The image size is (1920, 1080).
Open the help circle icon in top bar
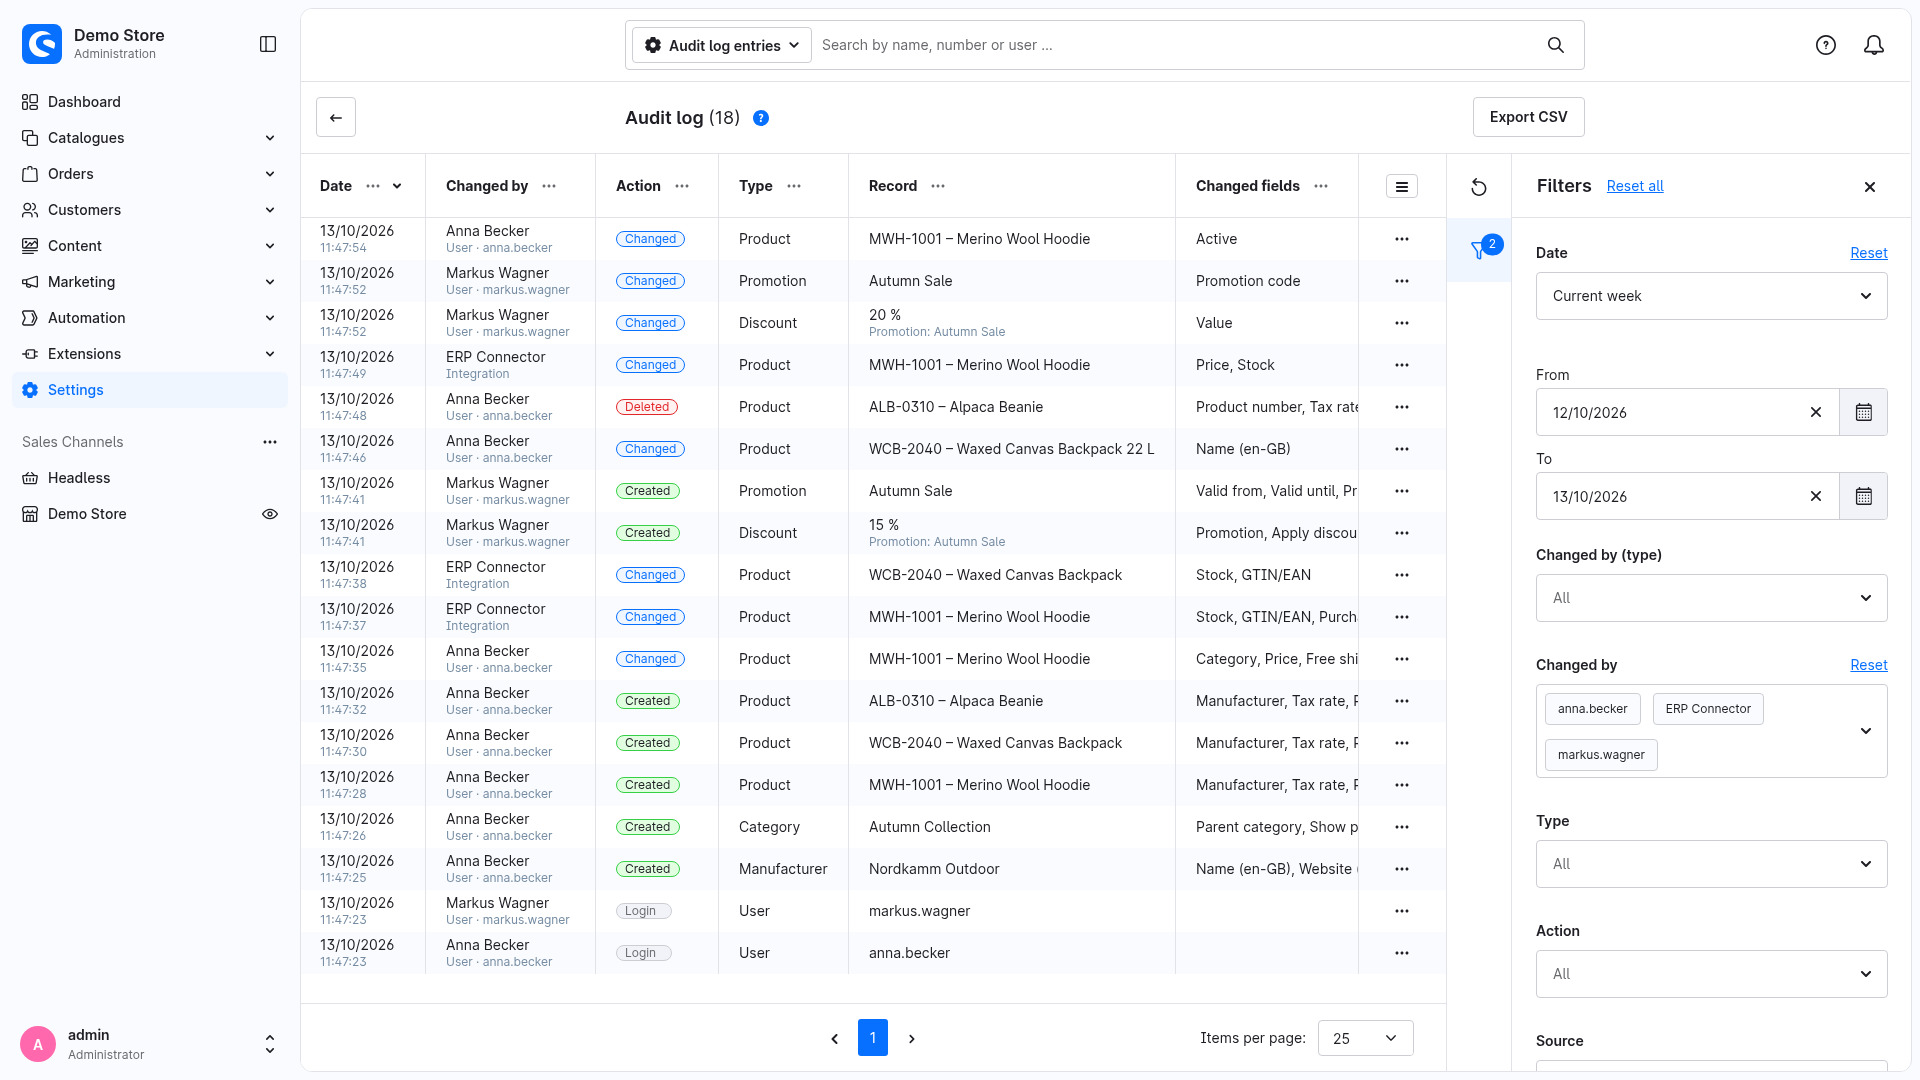pos(1826,45)
